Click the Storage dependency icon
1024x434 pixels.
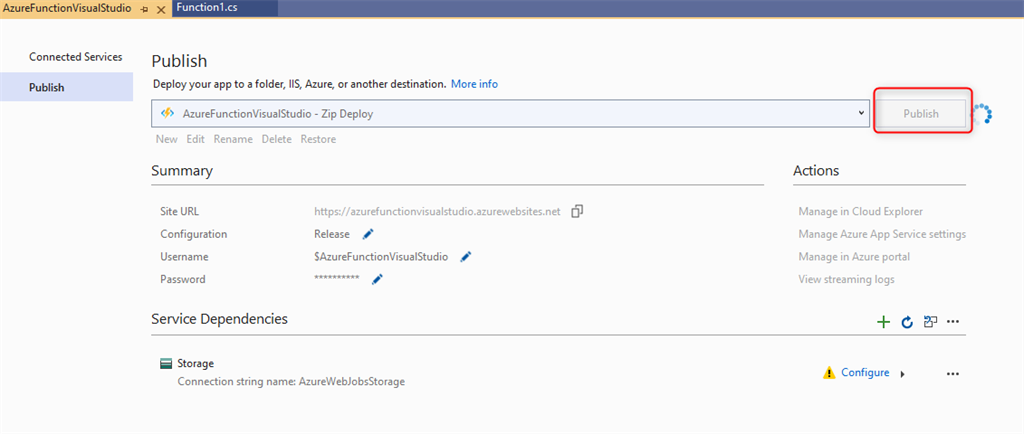(166, 364)
